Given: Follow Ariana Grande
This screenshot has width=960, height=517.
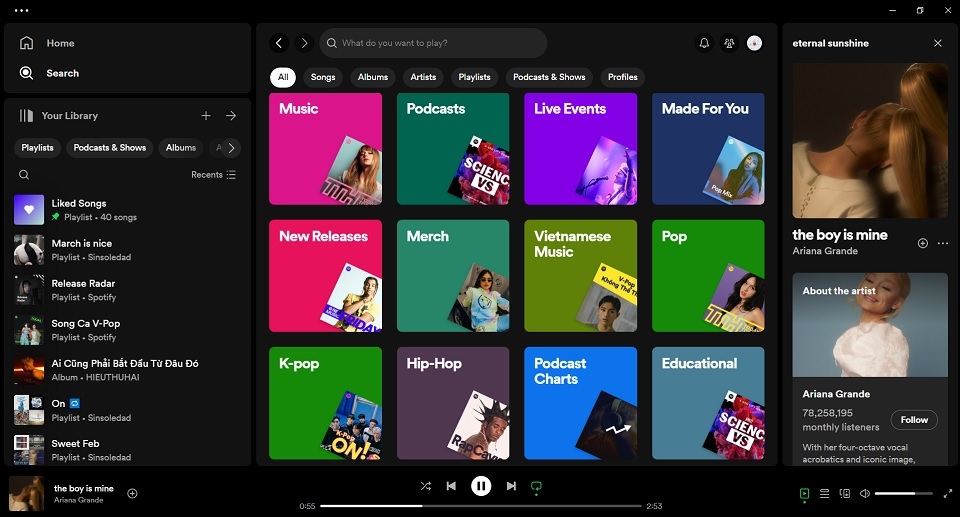Looking at the screenshot, I should (x=914, y=420).
